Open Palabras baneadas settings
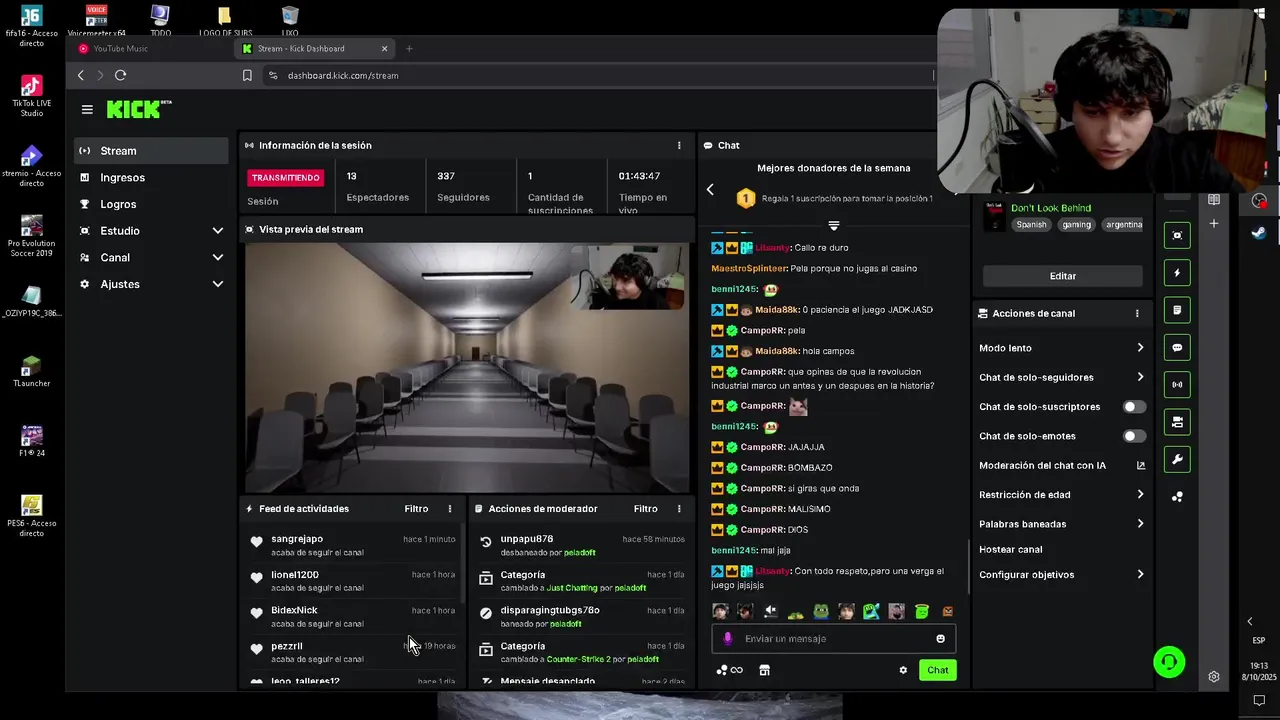The width and height of the screenshot is (1280, 720). [x=1061, y=524]
